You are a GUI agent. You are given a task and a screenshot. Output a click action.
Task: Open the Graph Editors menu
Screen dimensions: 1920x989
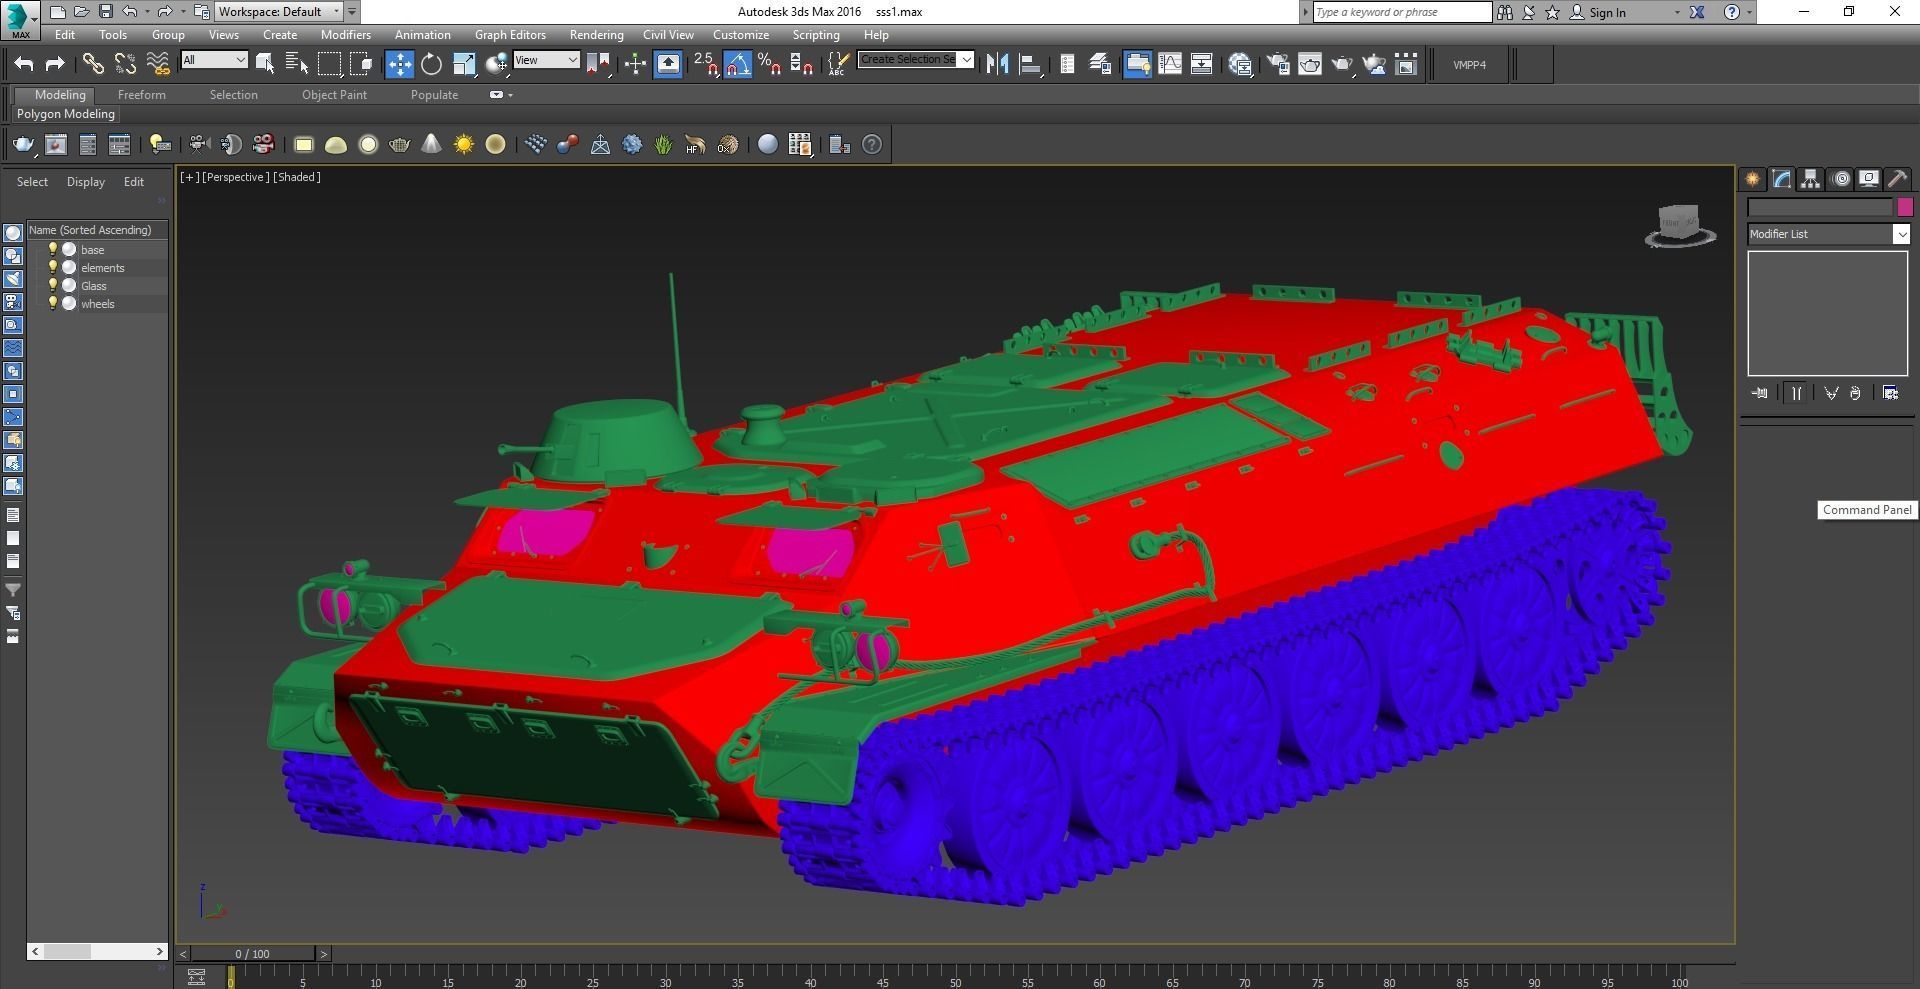(510, 34)
